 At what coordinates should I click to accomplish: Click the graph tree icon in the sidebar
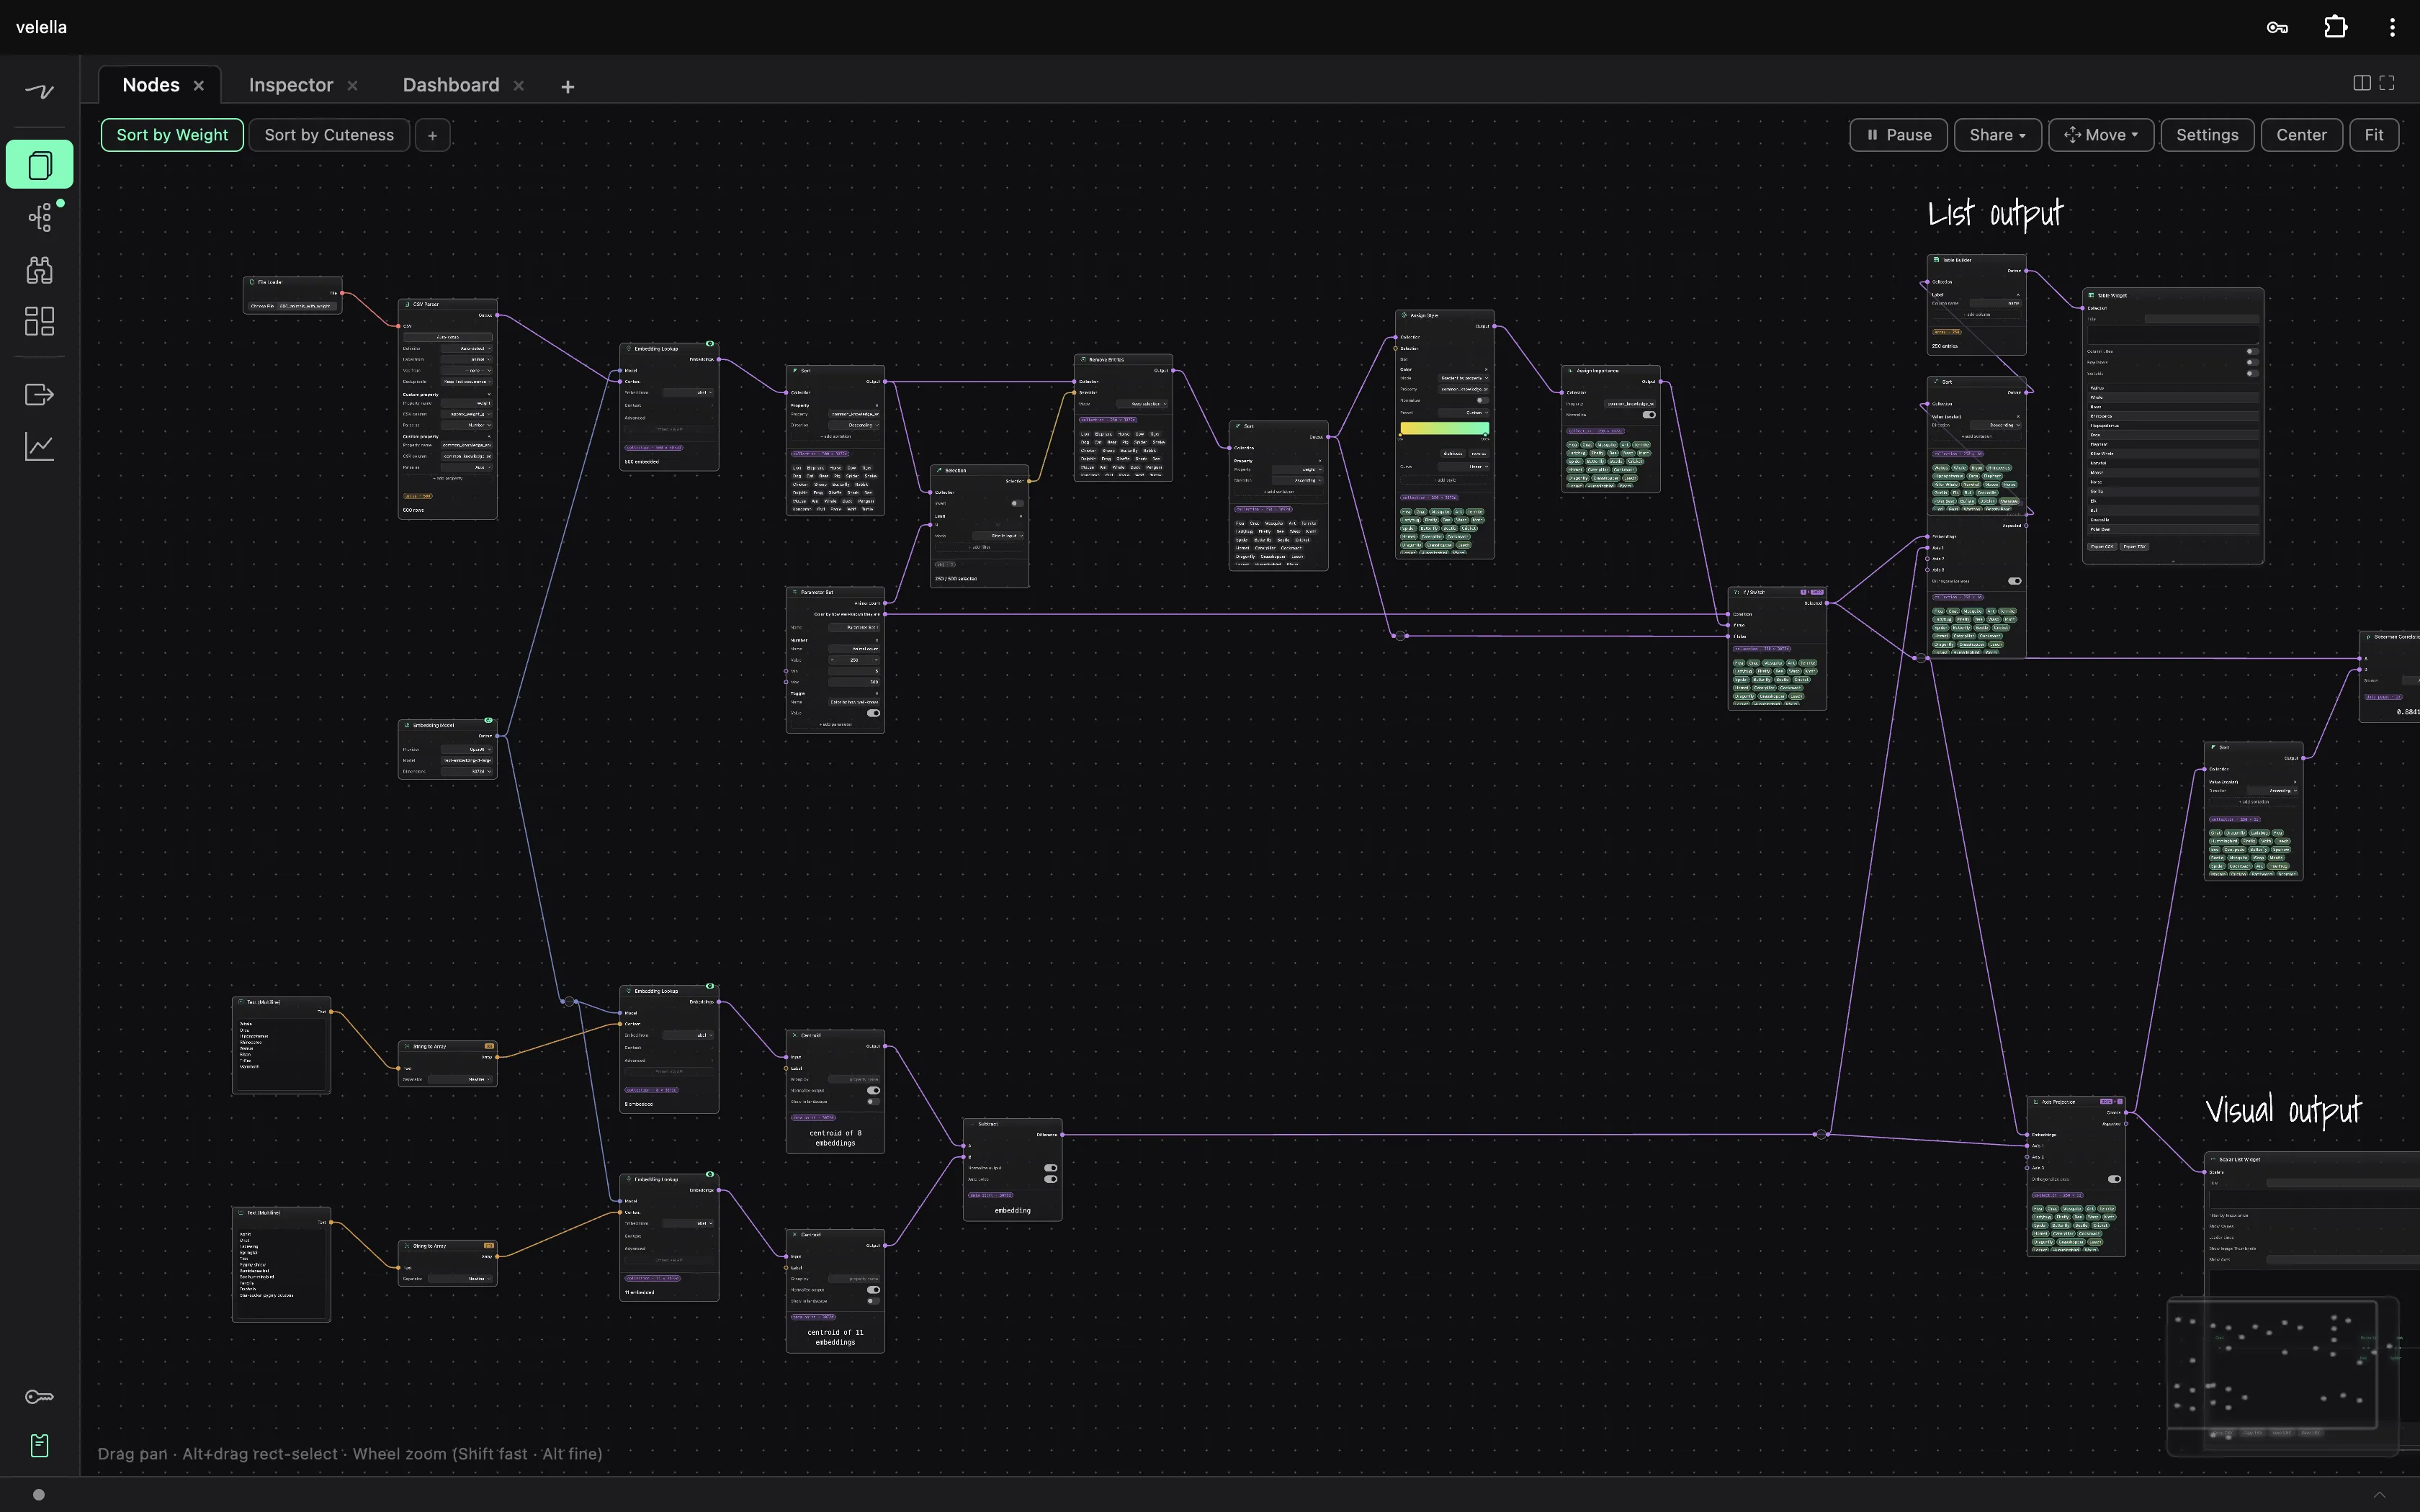click(40, 217)
